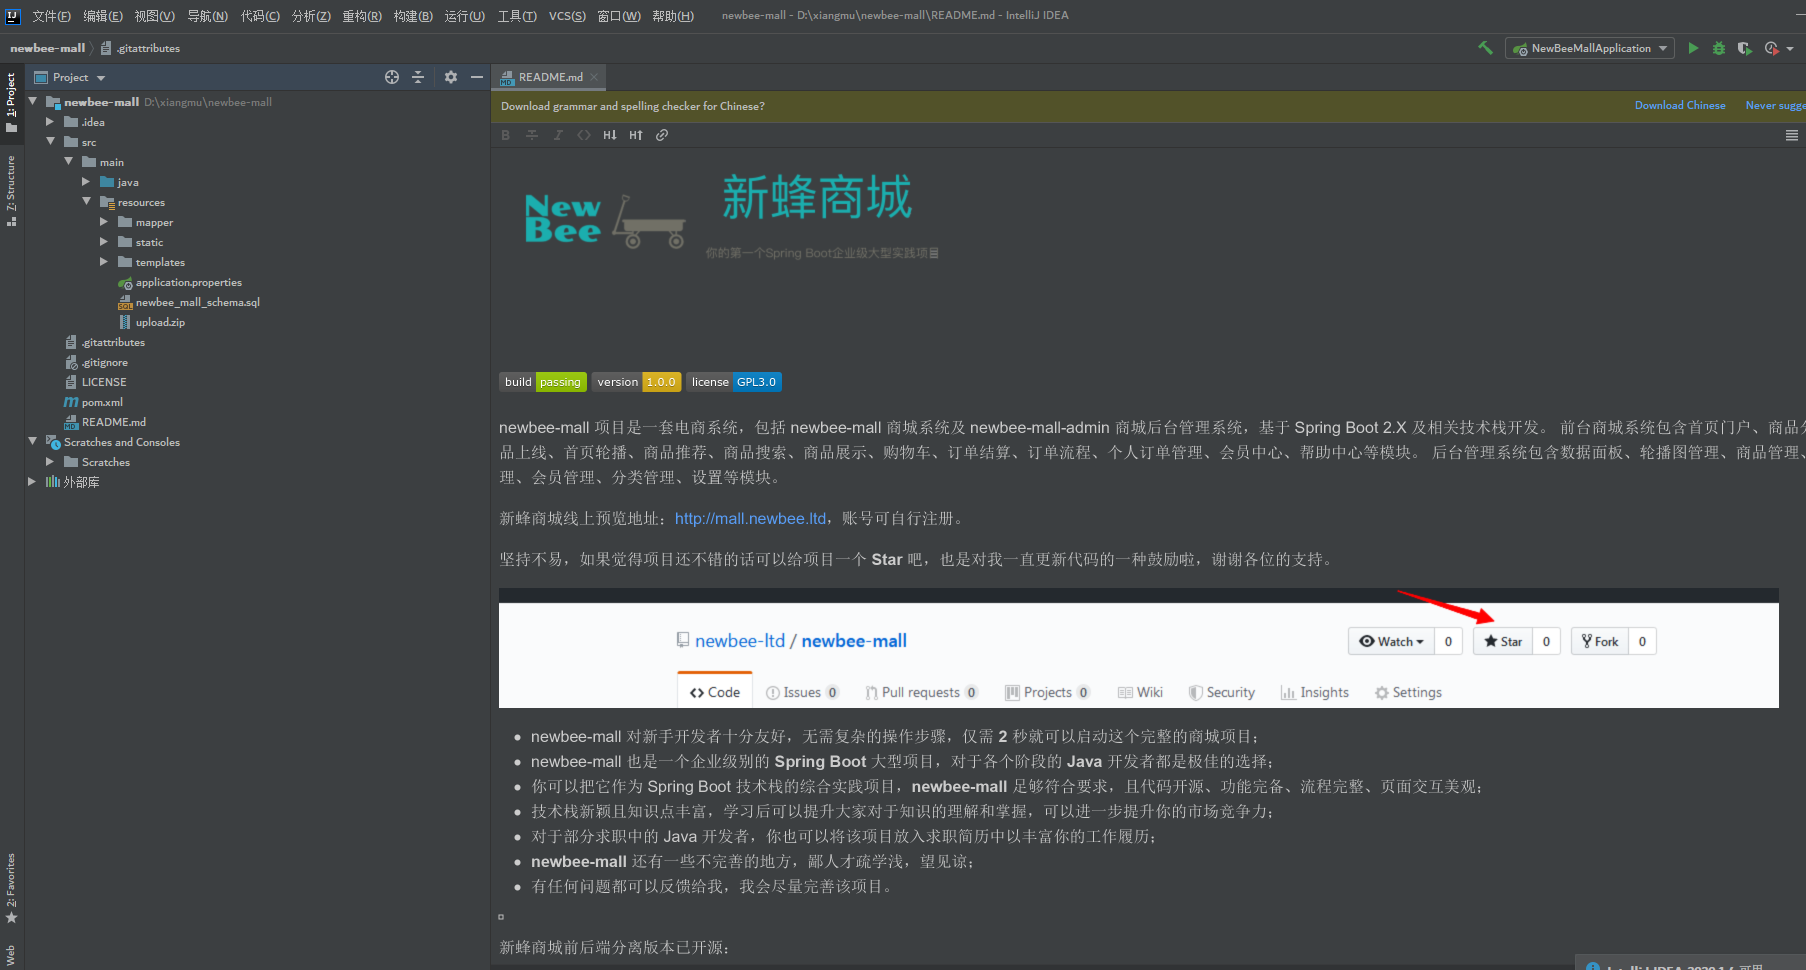Toggle bold formatting in the markdown toolbar
Viewport: 1806px width, 970px height.
pyautogui.click(x=505, y=134)
